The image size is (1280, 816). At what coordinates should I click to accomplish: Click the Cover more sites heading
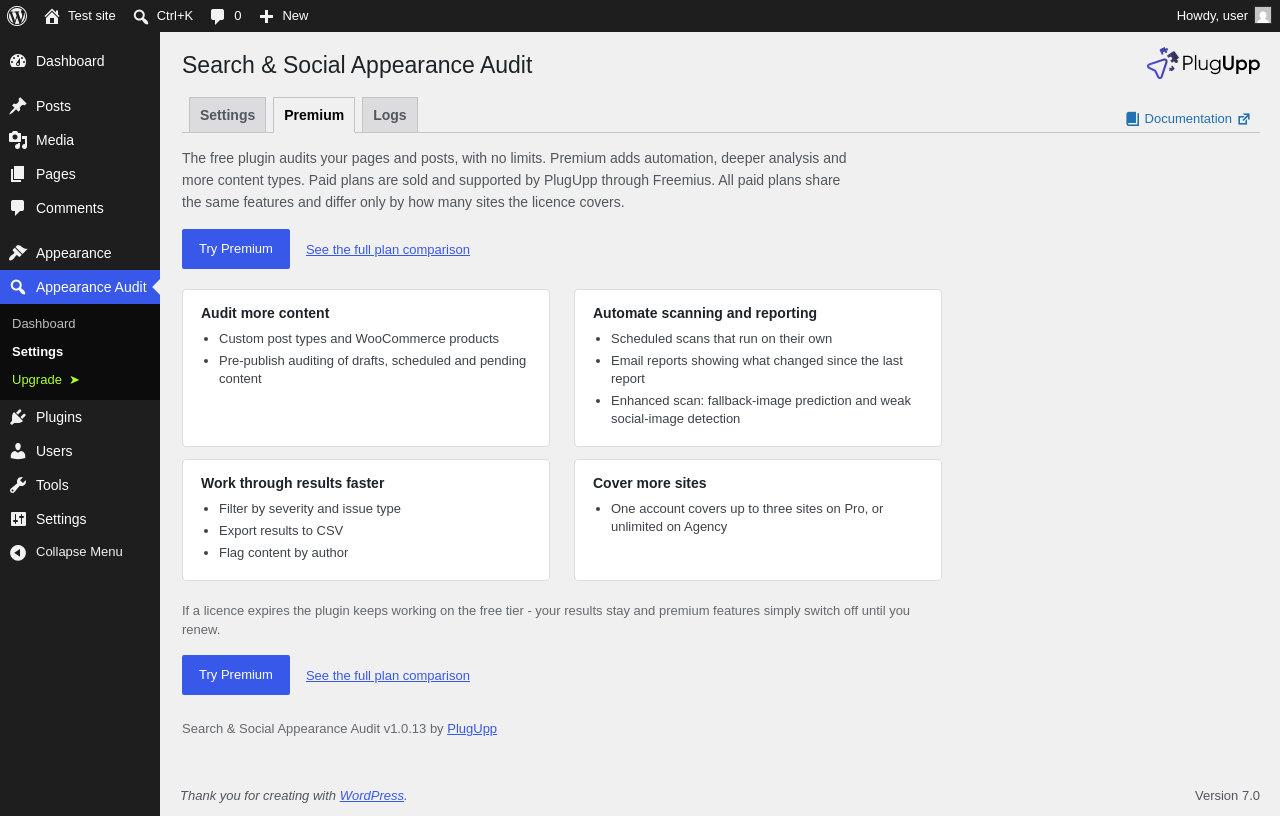pyautogui.click(x=650, y=483)
